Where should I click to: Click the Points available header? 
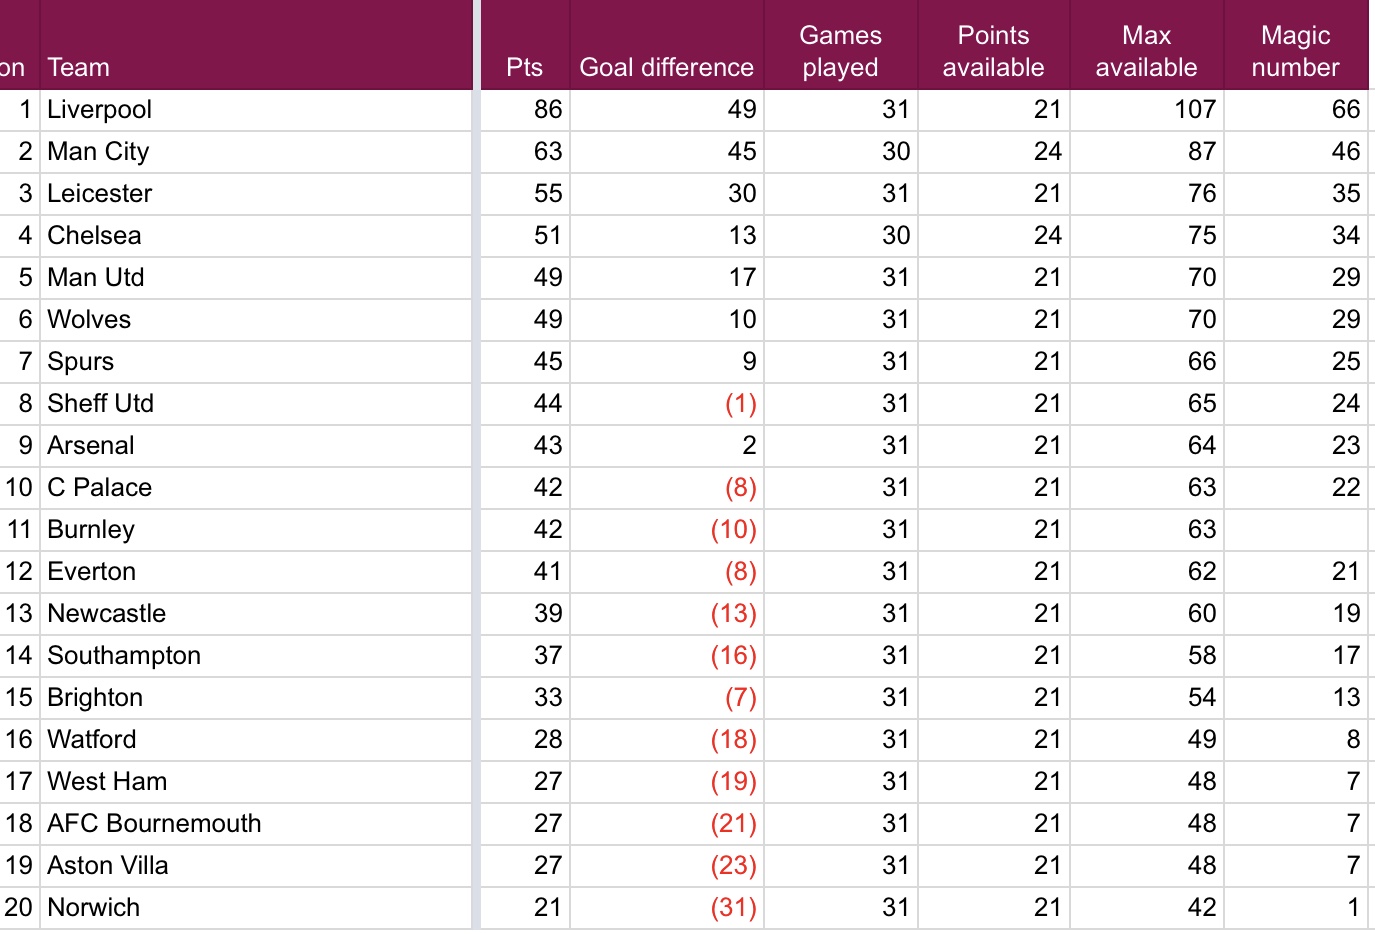click(x=993, y=51)
